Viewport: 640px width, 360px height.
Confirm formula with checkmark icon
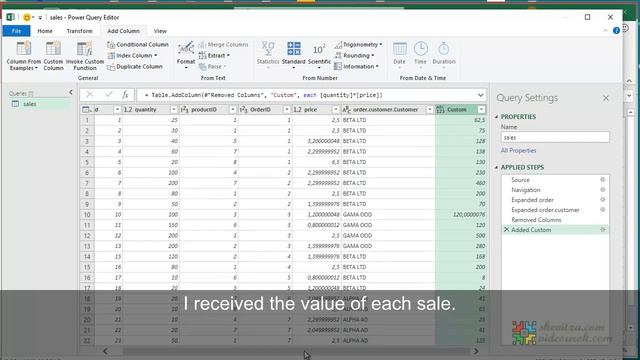pos(108,95)
